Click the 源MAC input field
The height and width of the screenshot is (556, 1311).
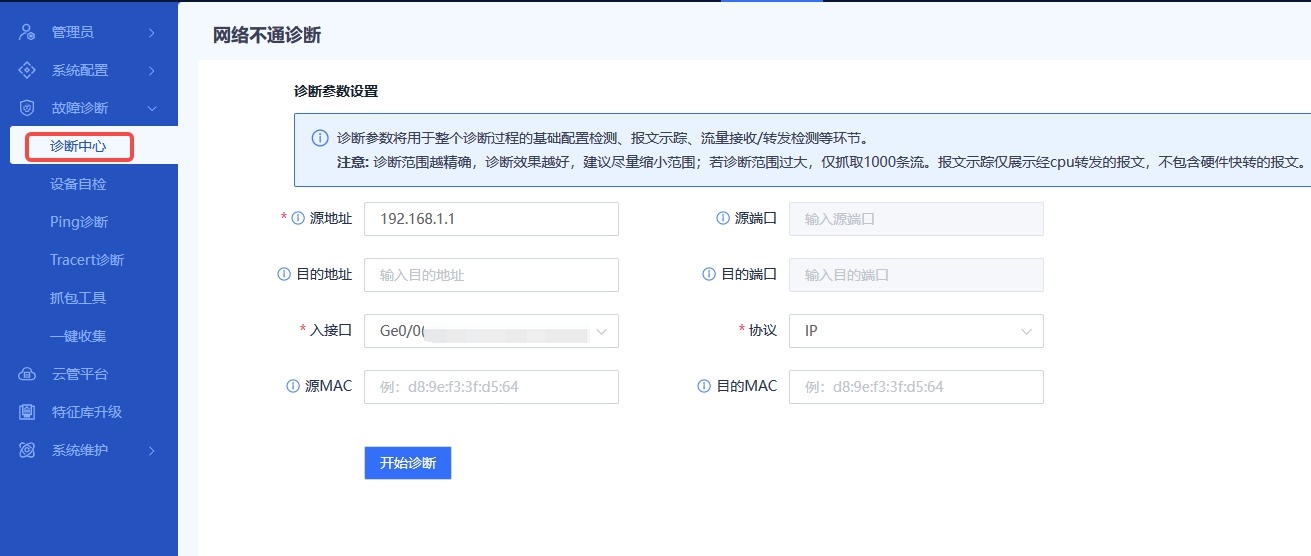(x=491, y=387)
